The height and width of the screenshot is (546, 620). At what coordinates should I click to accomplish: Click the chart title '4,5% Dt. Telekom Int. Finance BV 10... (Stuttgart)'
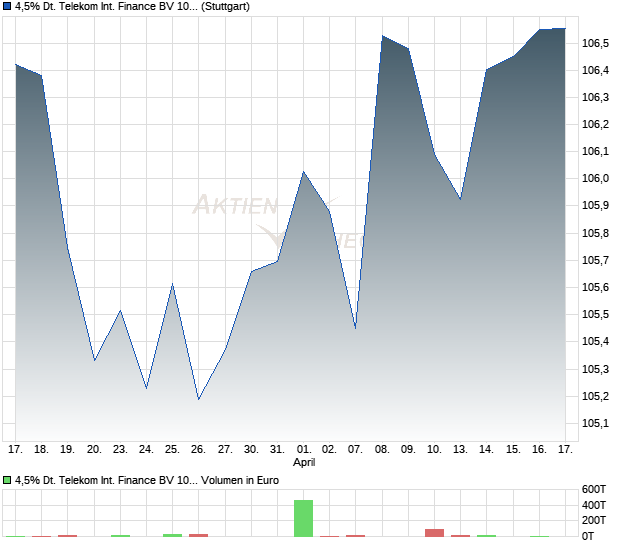tap(132, 7)
